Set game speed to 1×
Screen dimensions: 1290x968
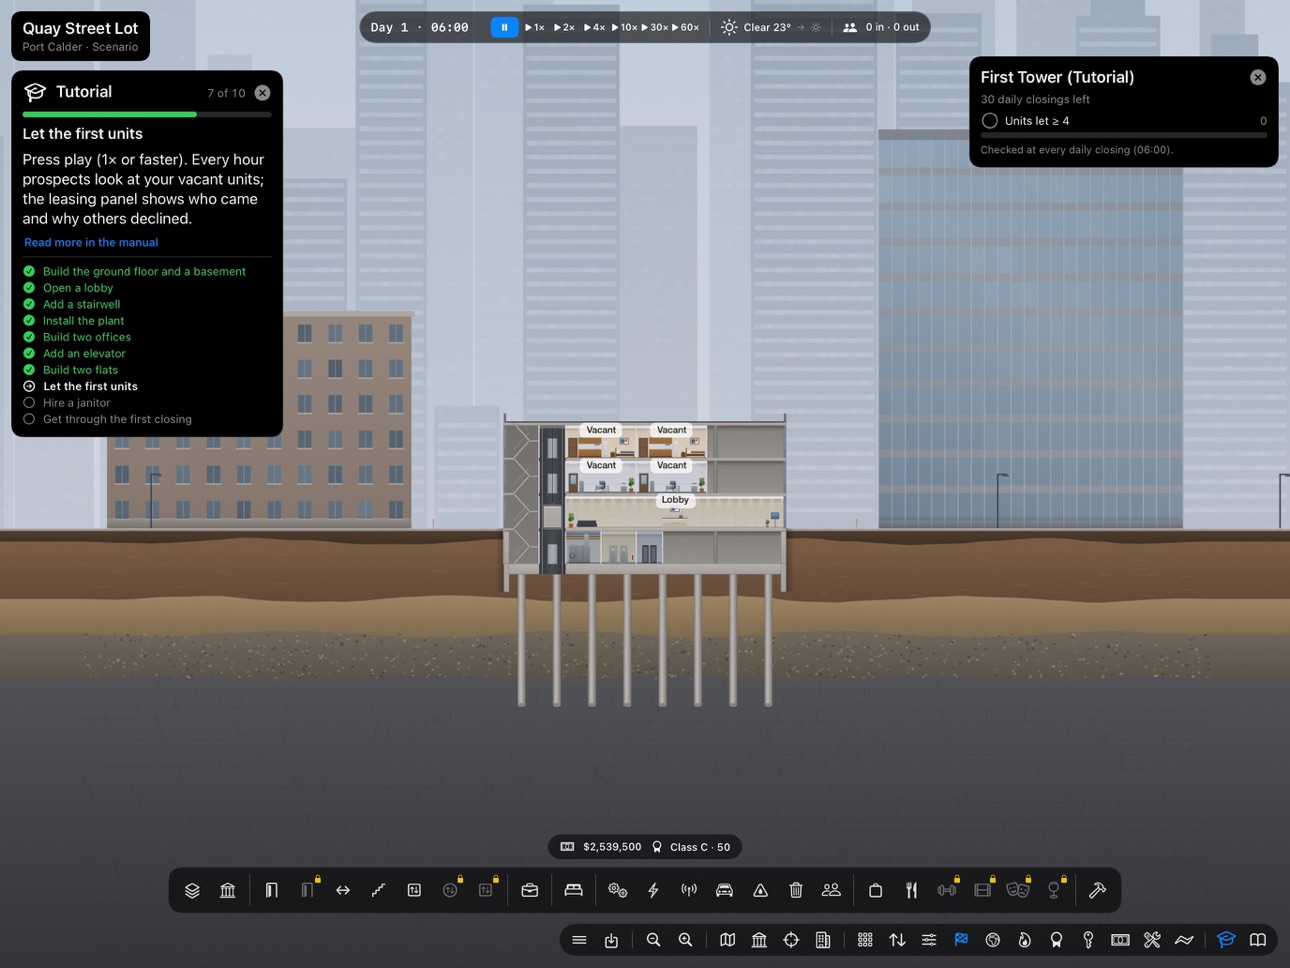coord(535,27)
